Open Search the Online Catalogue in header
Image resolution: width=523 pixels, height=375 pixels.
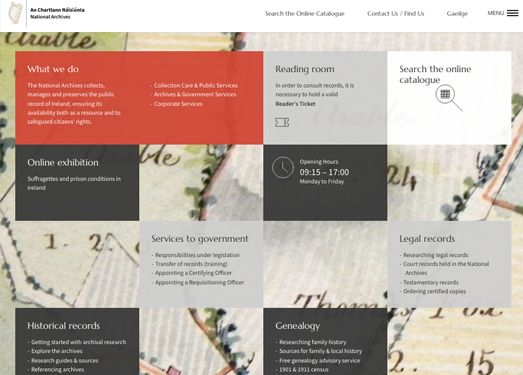pyautogui.click(x=305, y=13)
